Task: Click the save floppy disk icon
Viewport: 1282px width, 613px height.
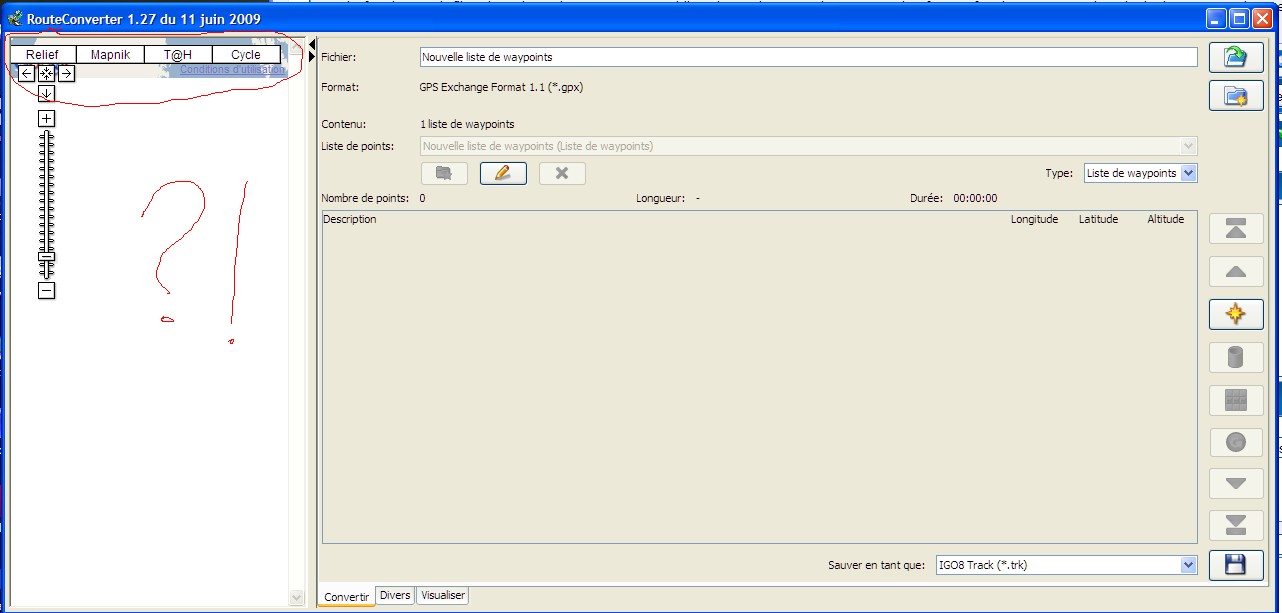Action: click(1235, 565)
